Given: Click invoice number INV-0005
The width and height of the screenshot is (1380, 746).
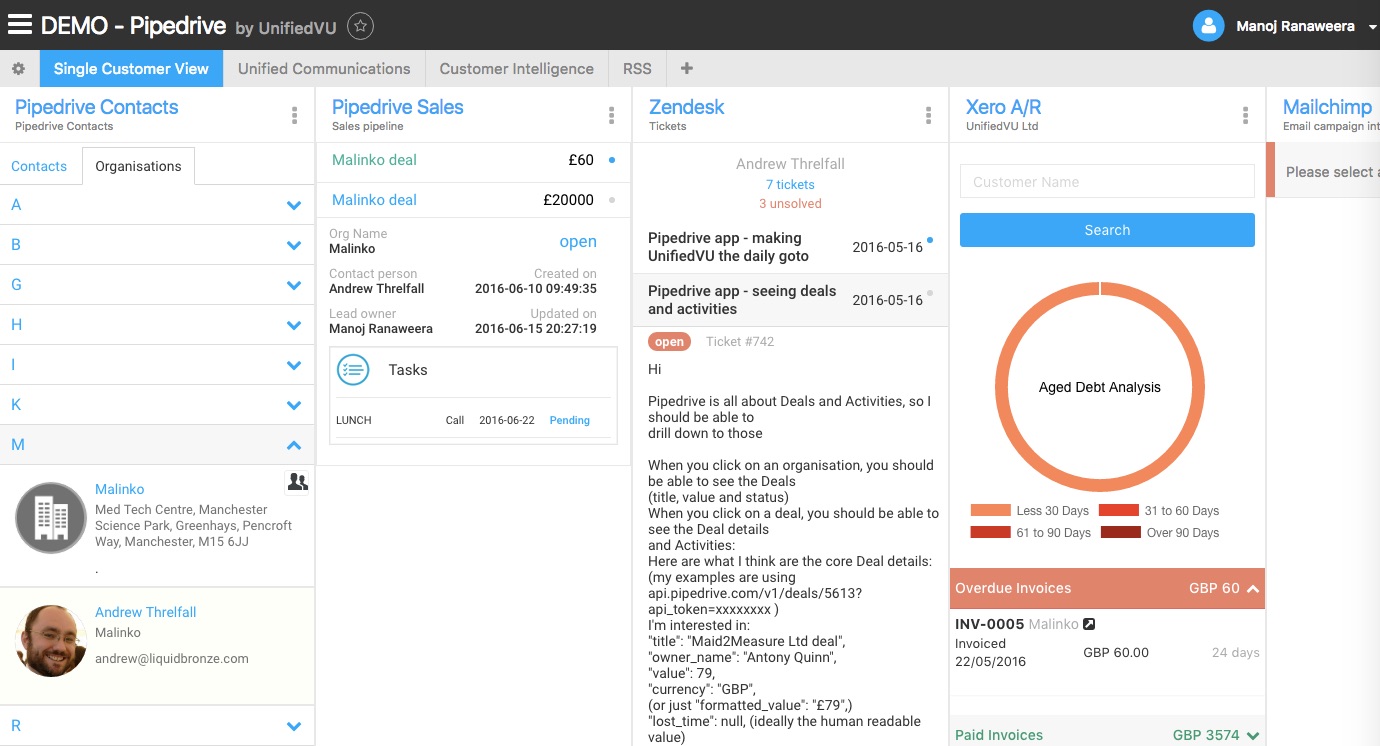Looking at the screenshot, I should pos(989,624).
